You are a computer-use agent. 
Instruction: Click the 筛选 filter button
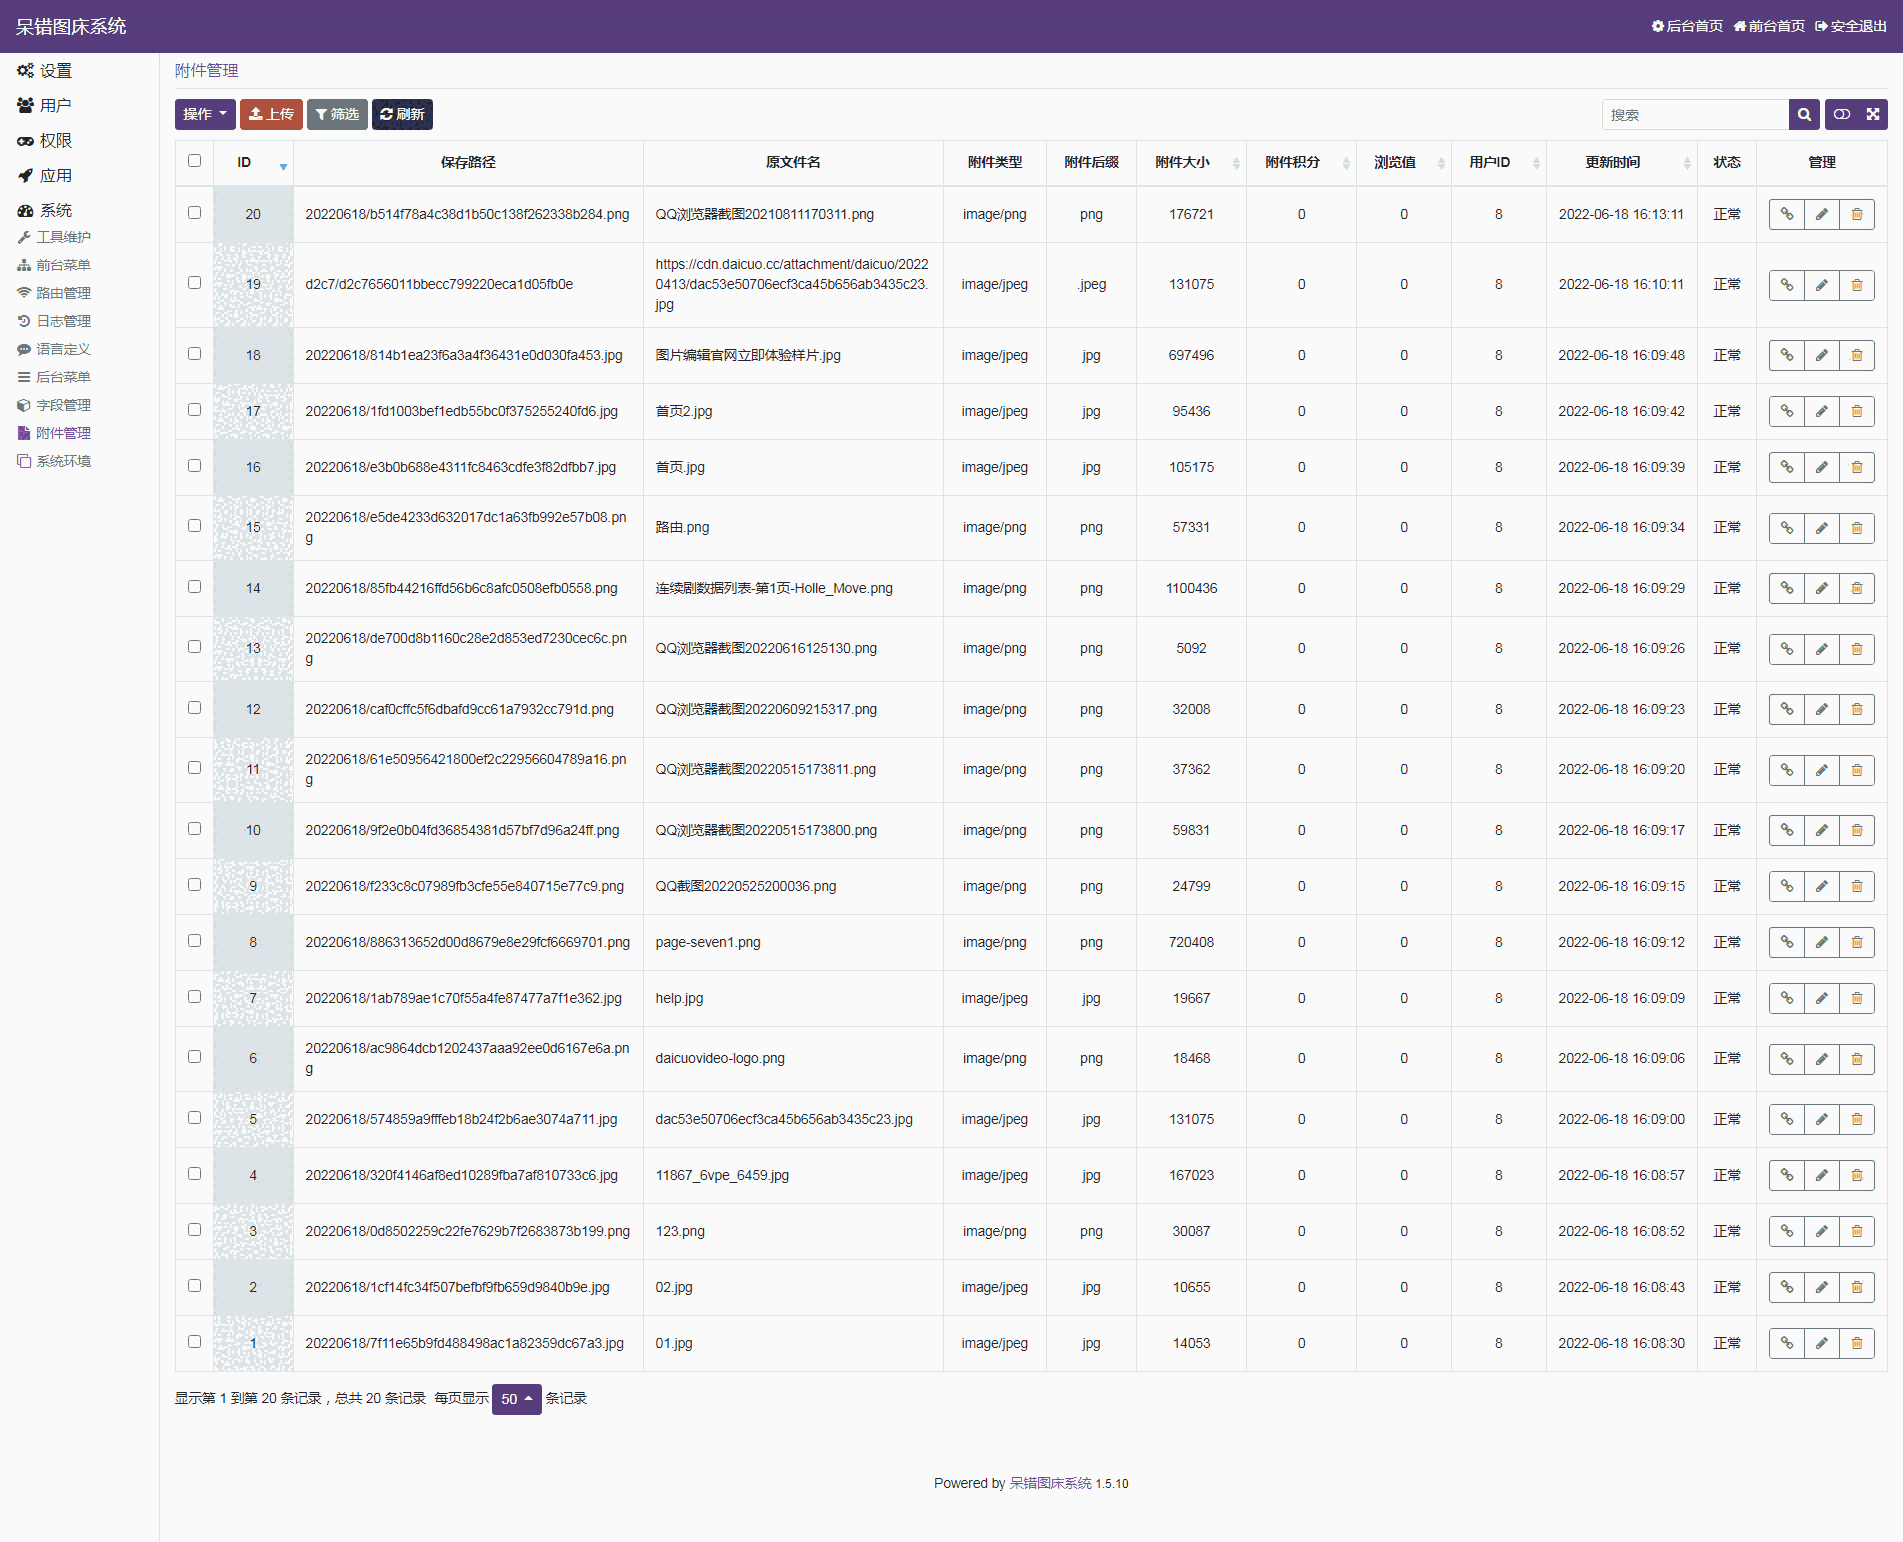click(x=337, y=114)
